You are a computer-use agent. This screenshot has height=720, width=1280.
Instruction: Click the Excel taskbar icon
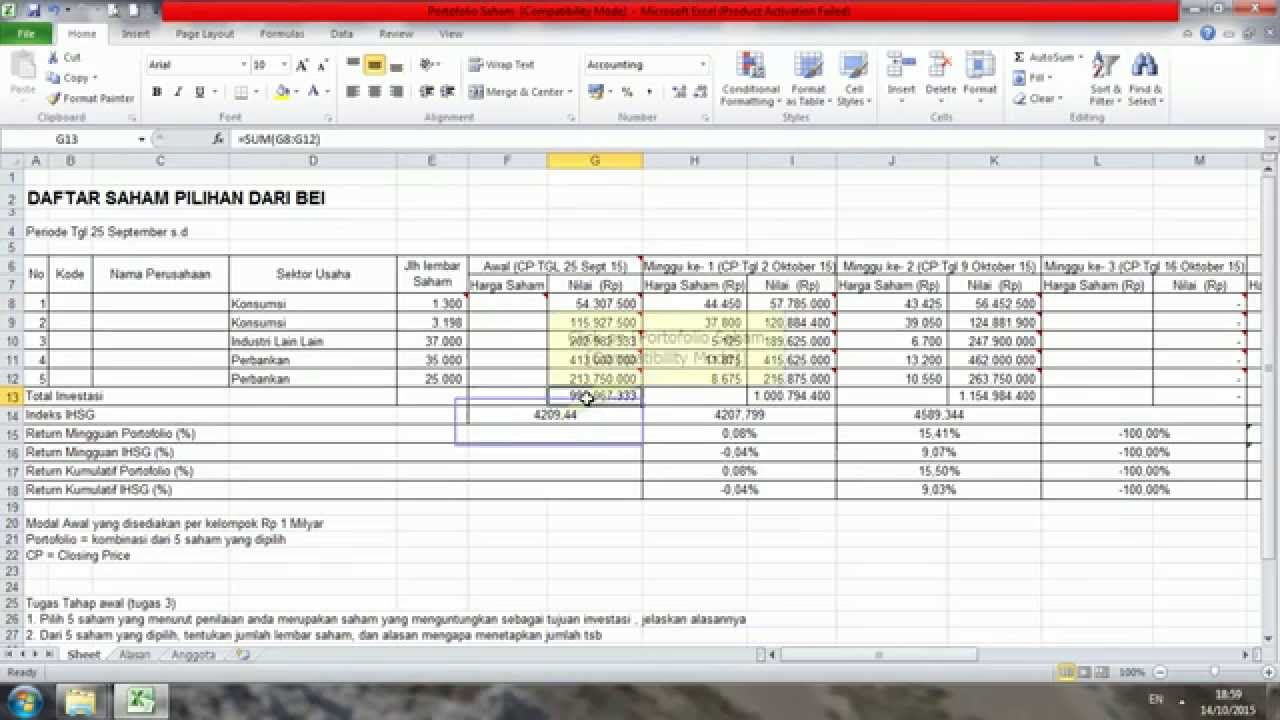(141, 700)
